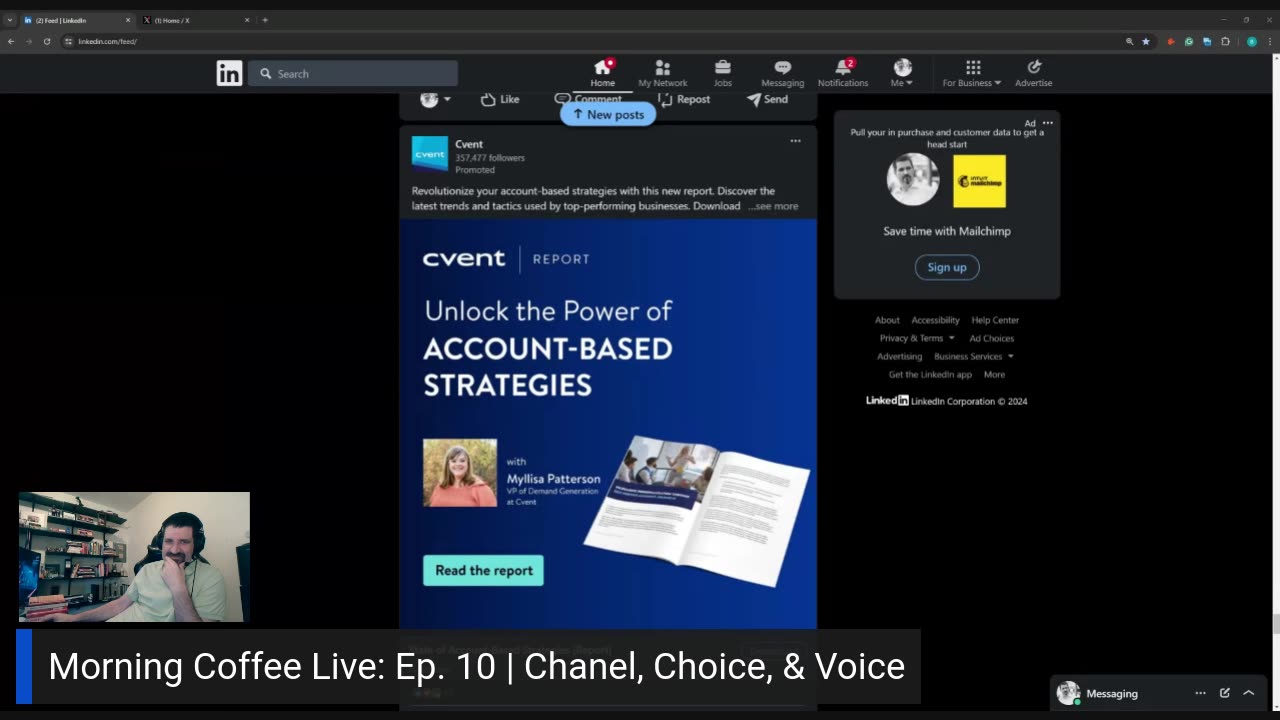This screenshot has height=720, width=1280.
Task: Click Read the report button
Action: tap(483, 570)
